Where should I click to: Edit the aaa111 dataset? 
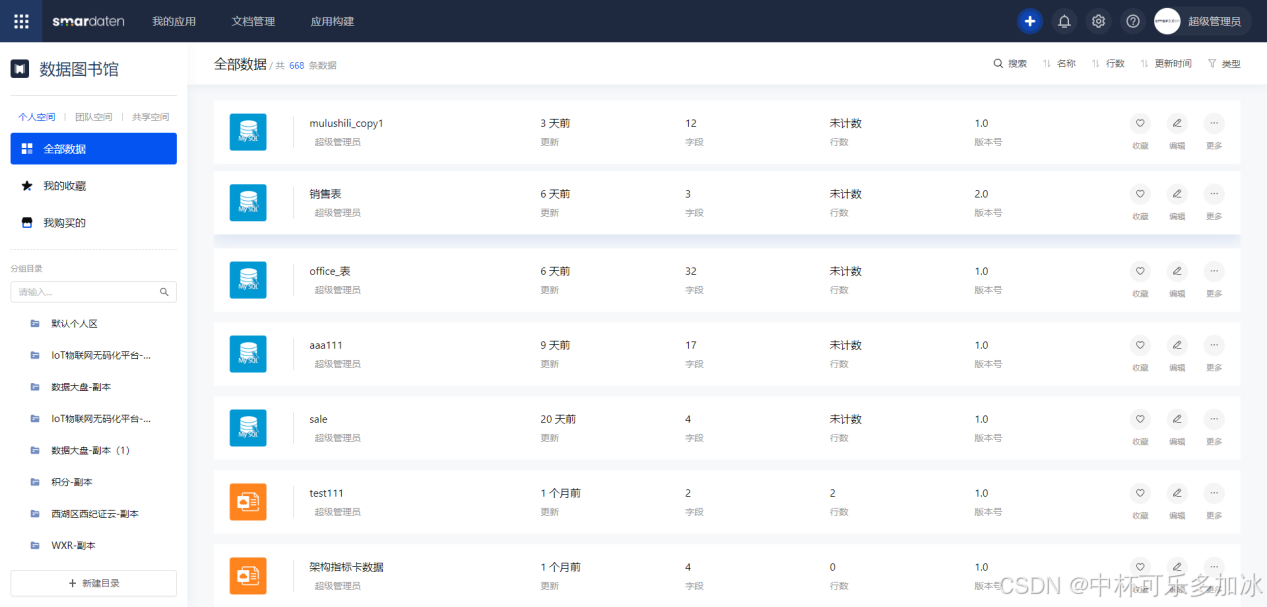[x=1177, y=345]
